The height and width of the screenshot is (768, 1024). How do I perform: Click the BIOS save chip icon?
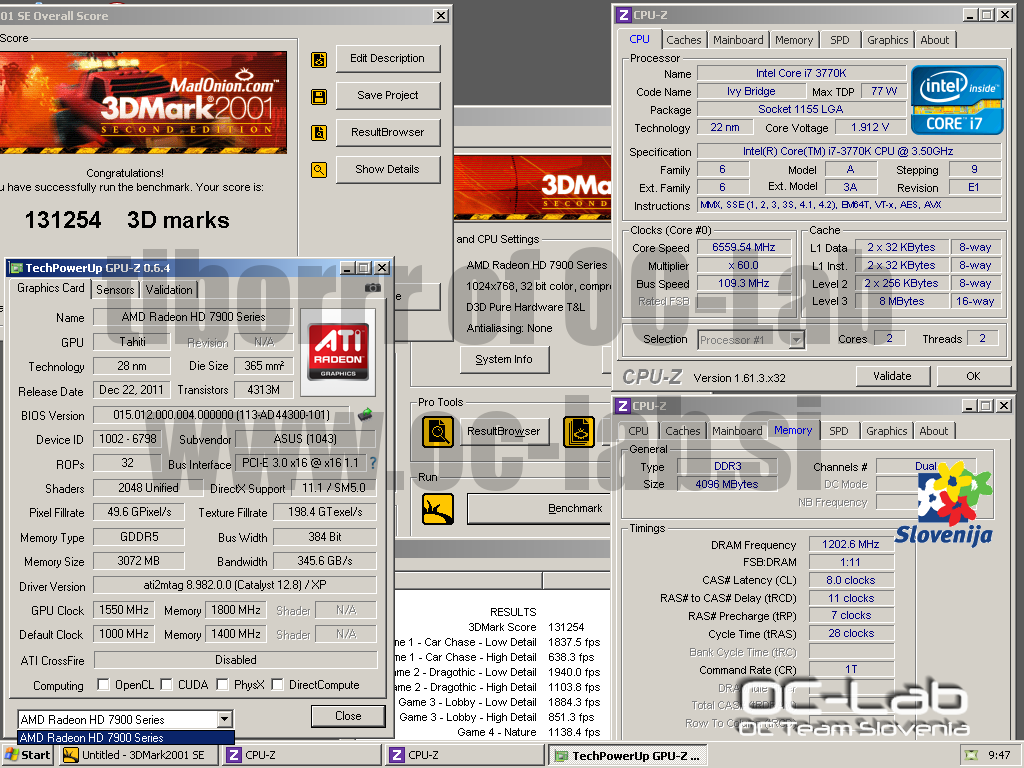pyautogui.click(x=366, y=414)
